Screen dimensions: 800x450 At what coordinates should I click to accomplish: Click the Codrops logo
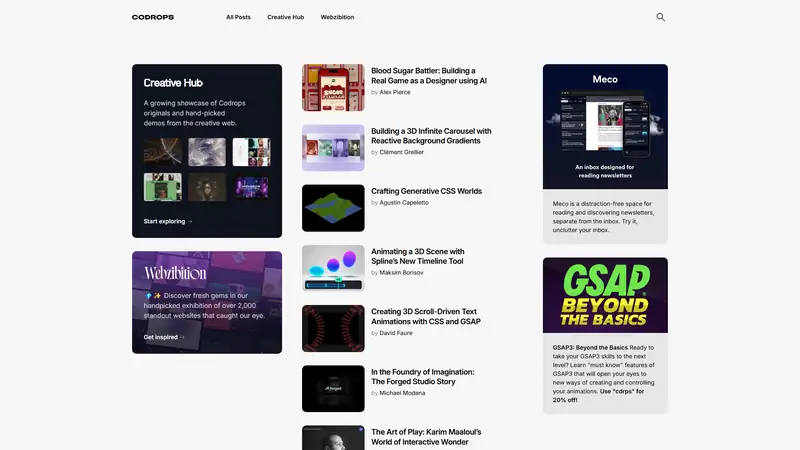pos(153,17)
